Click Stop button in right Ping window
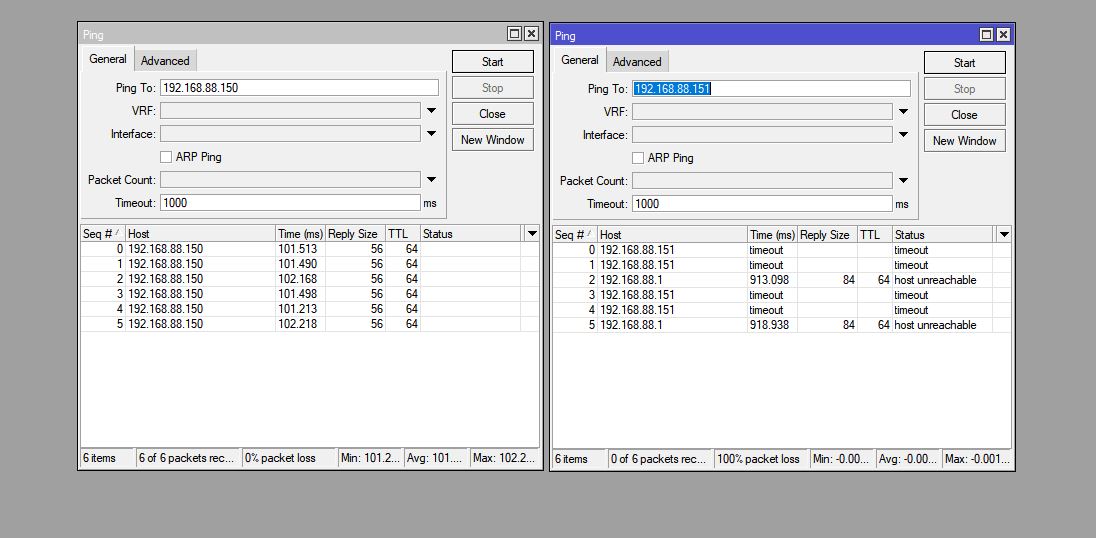Viewport: 1096px width, 538px height. point(965,89)
